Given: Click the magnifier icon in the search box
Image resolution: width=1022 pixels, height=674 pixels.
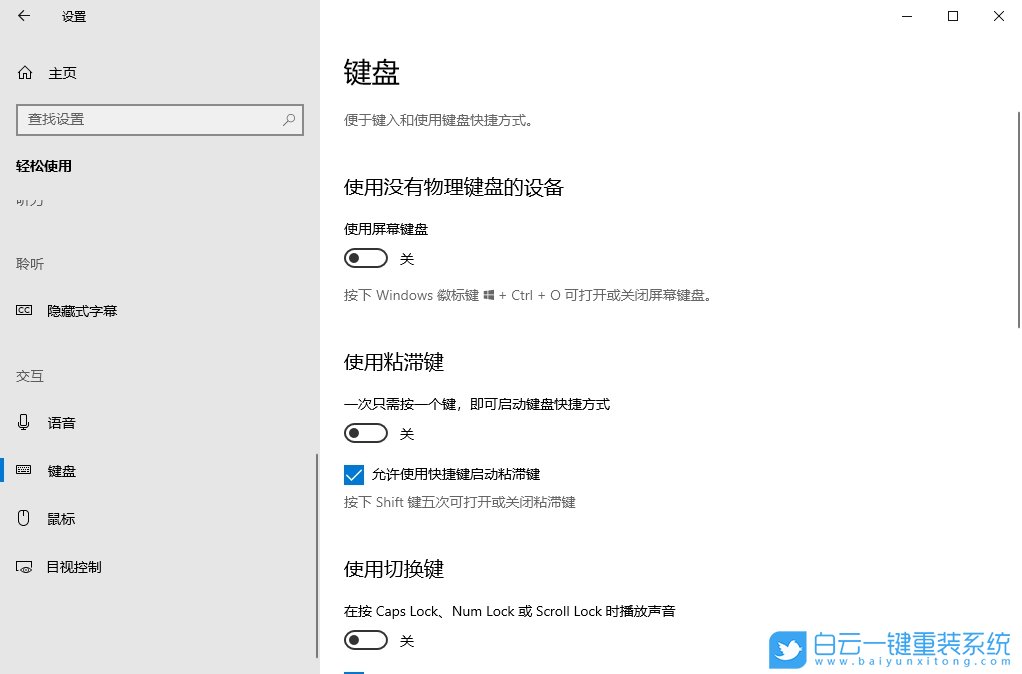Looking at the screenshot, I should 289,119.
